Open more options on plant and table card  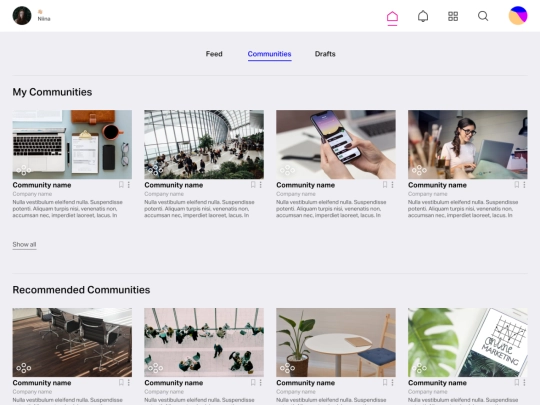click(x=393, y=382)
